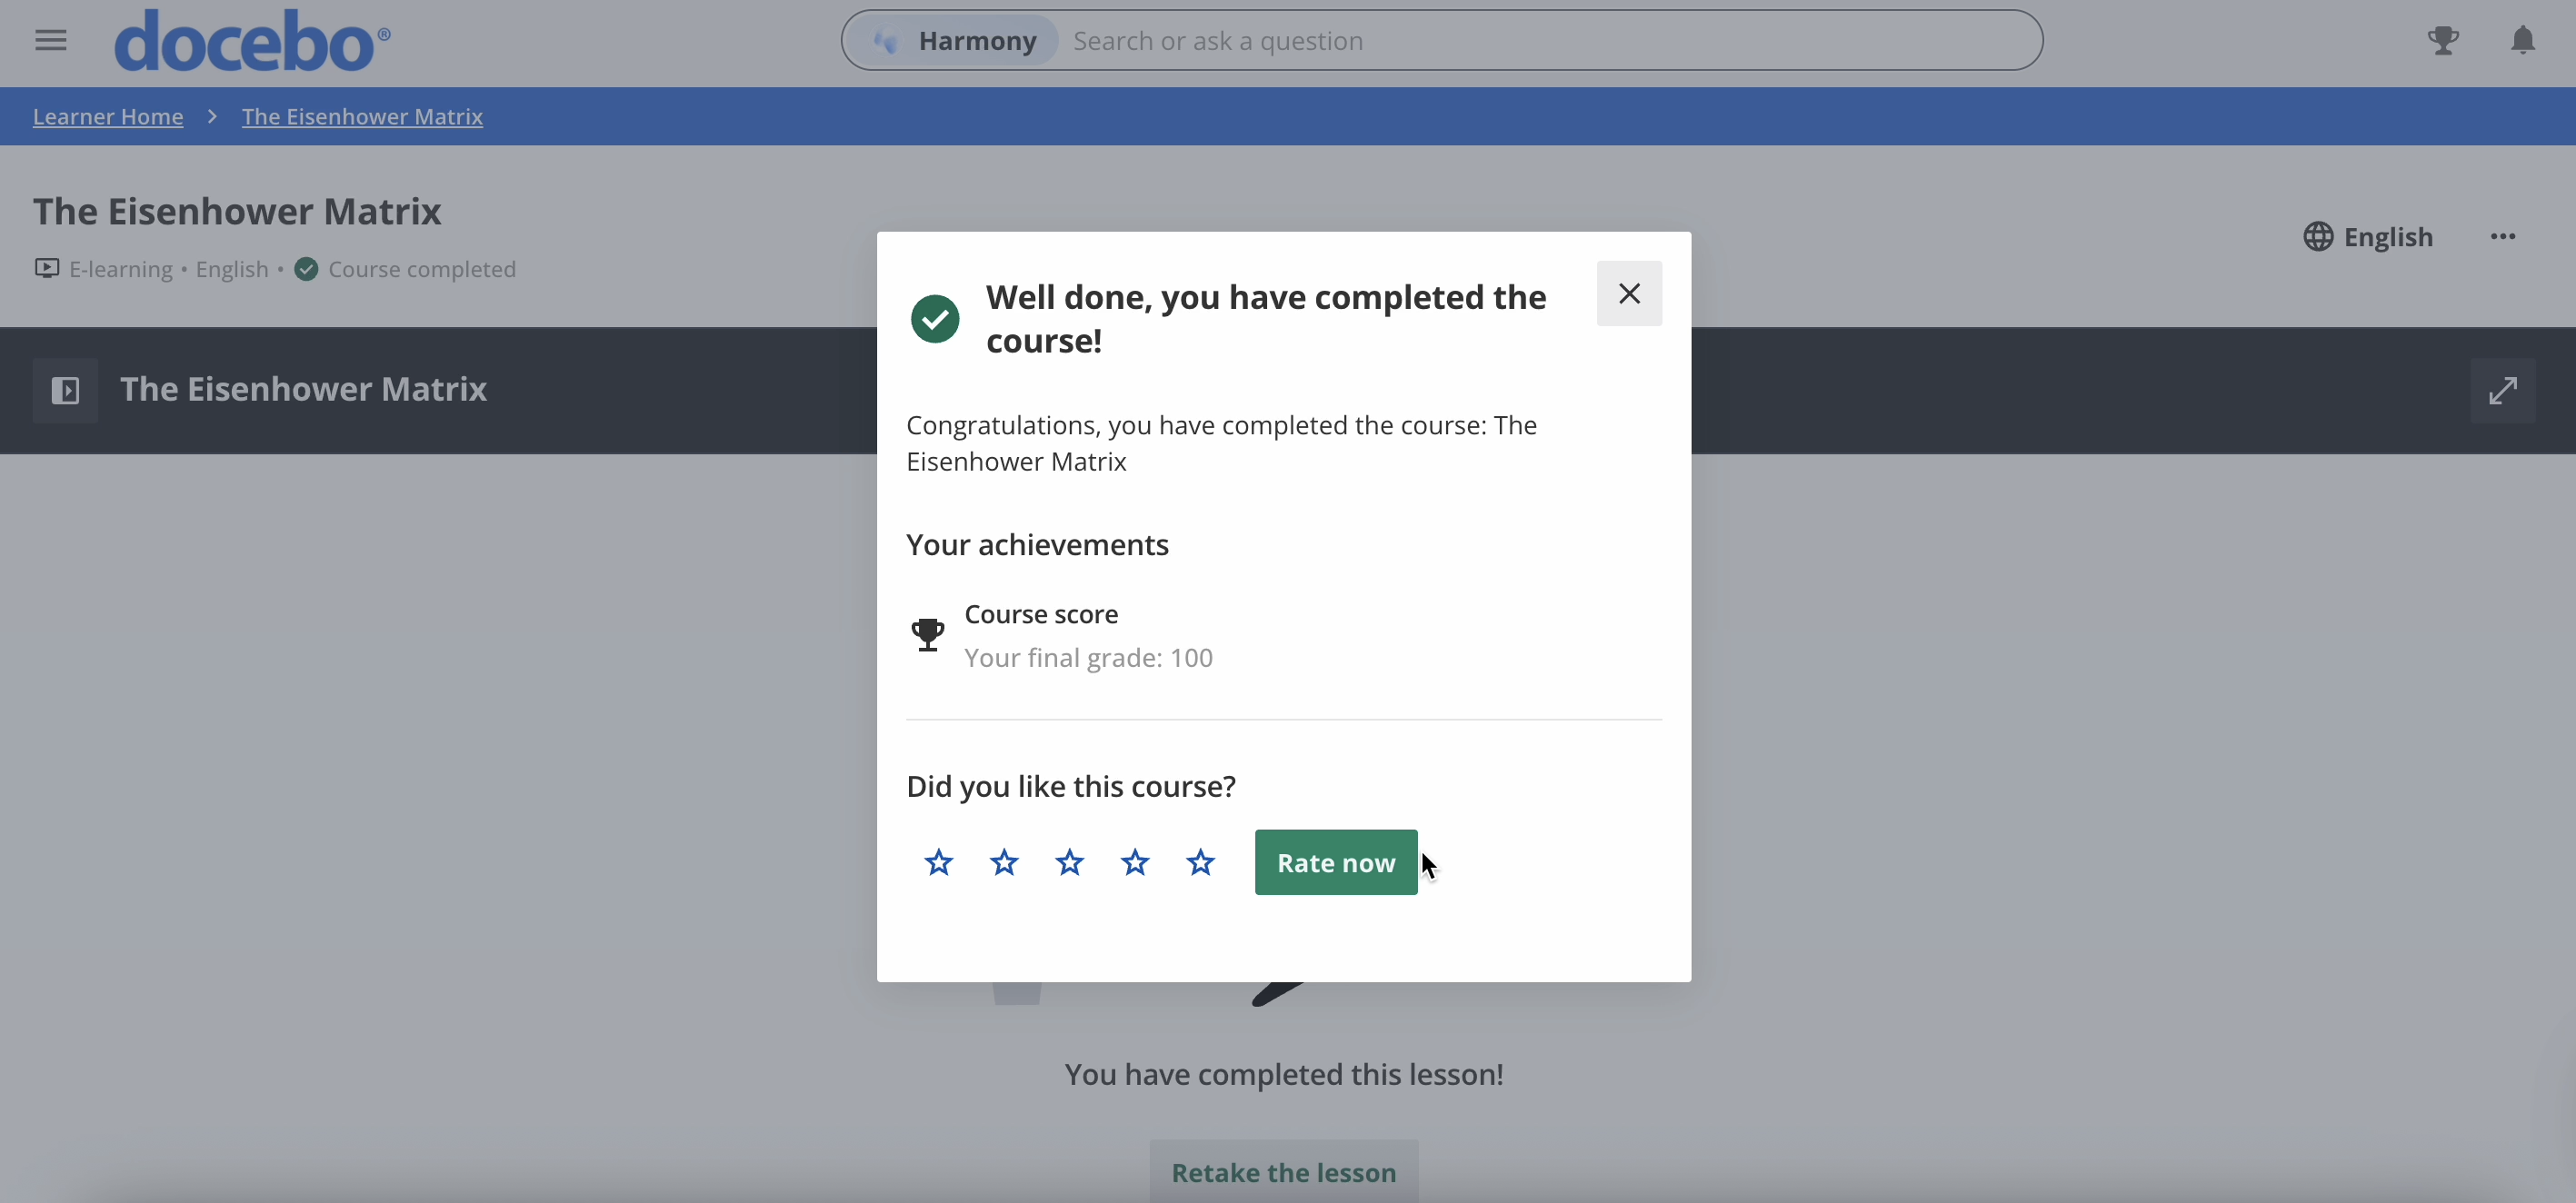Select the fourth rating star
The height and width of the screenshot is (1203, 2576).
1135,862
